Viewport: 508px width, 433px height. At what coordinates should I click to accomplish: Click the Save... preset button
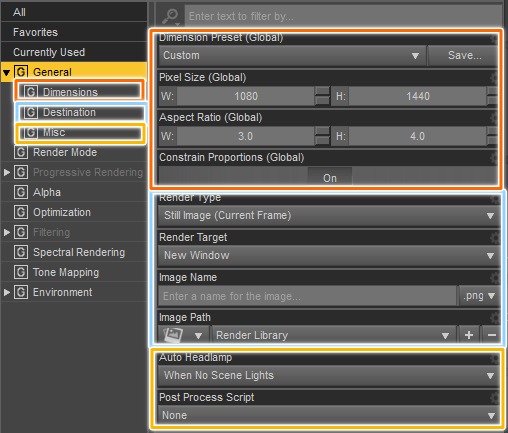tap(463, 55)
